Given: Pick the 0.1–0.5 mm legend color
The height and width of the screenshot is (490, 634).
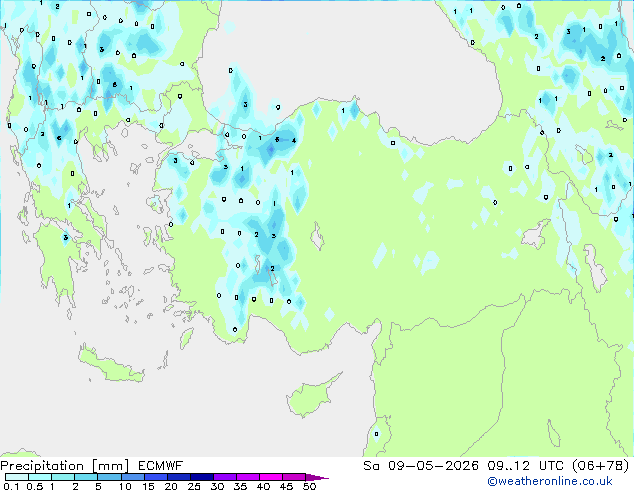Looking at the screenshot, I should point(17,477).
